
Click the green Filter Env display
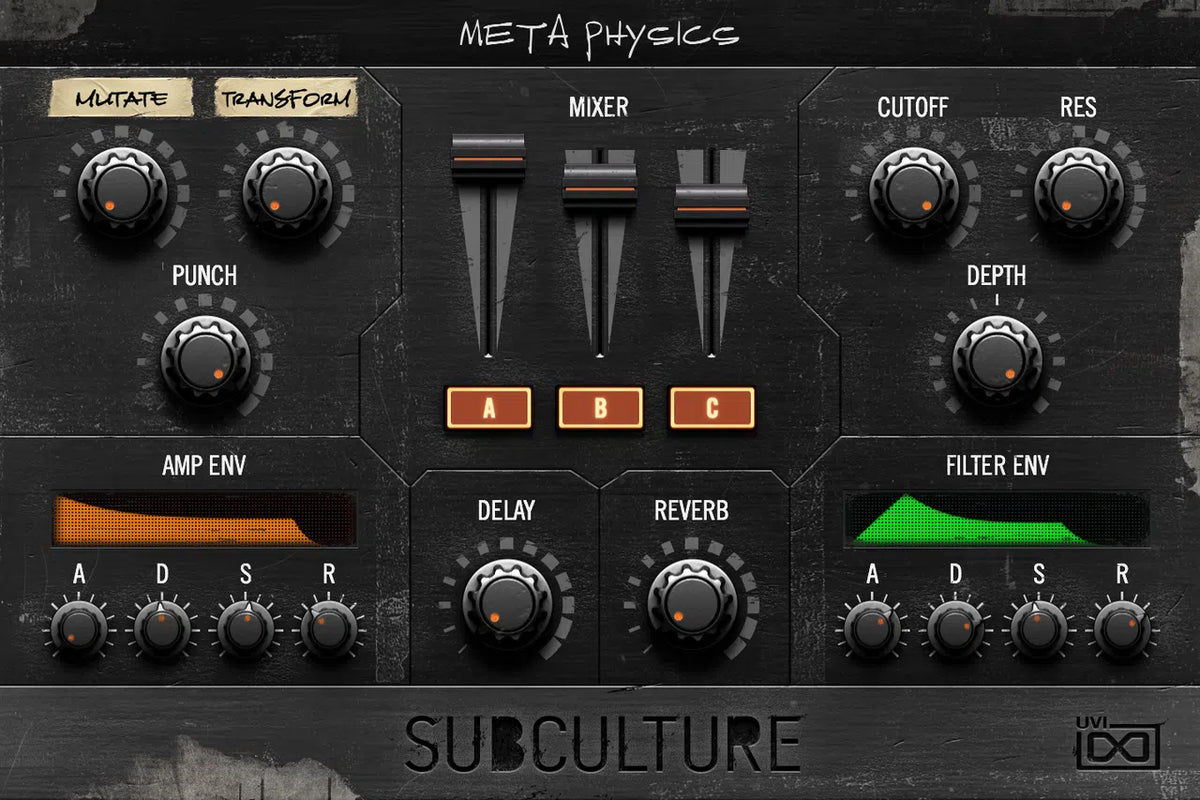pyautogui.click(x=995, y=519)
